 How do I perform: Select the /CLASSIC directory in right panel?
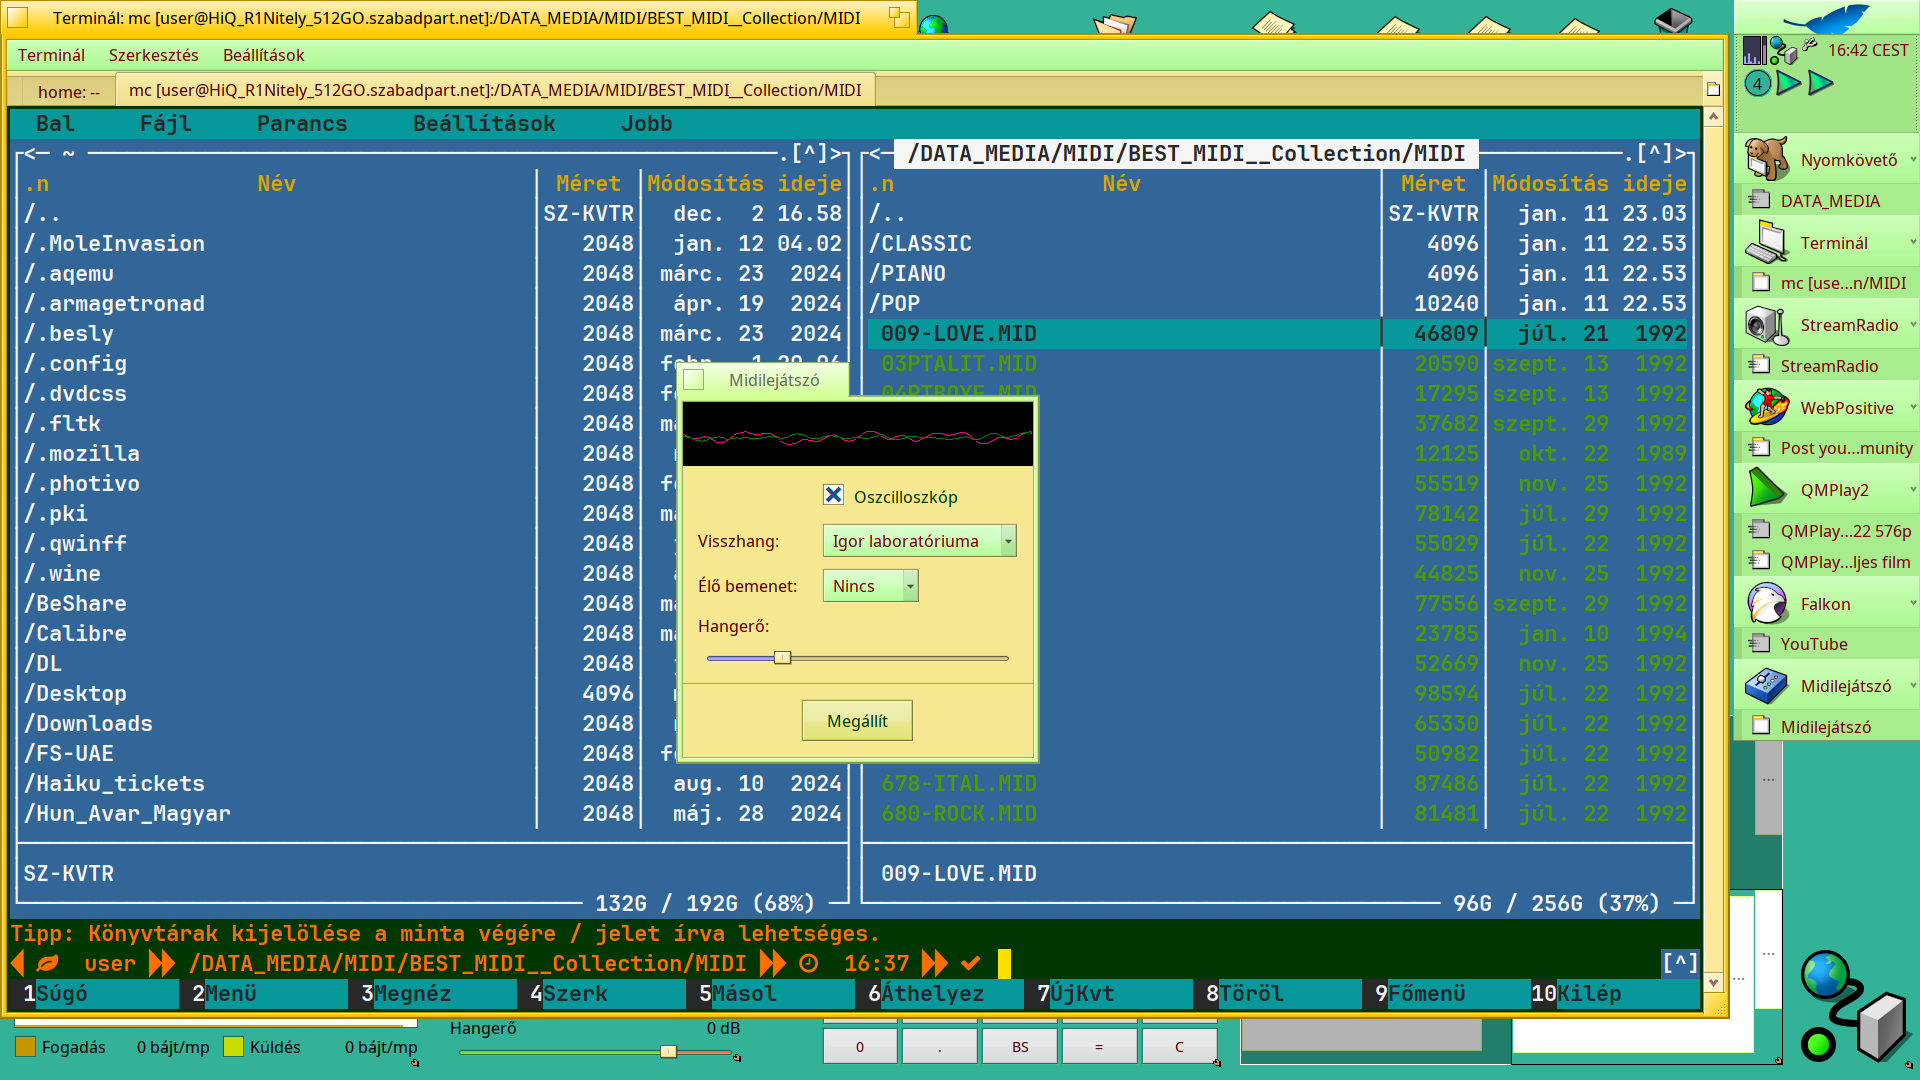tap(1277, 243)
